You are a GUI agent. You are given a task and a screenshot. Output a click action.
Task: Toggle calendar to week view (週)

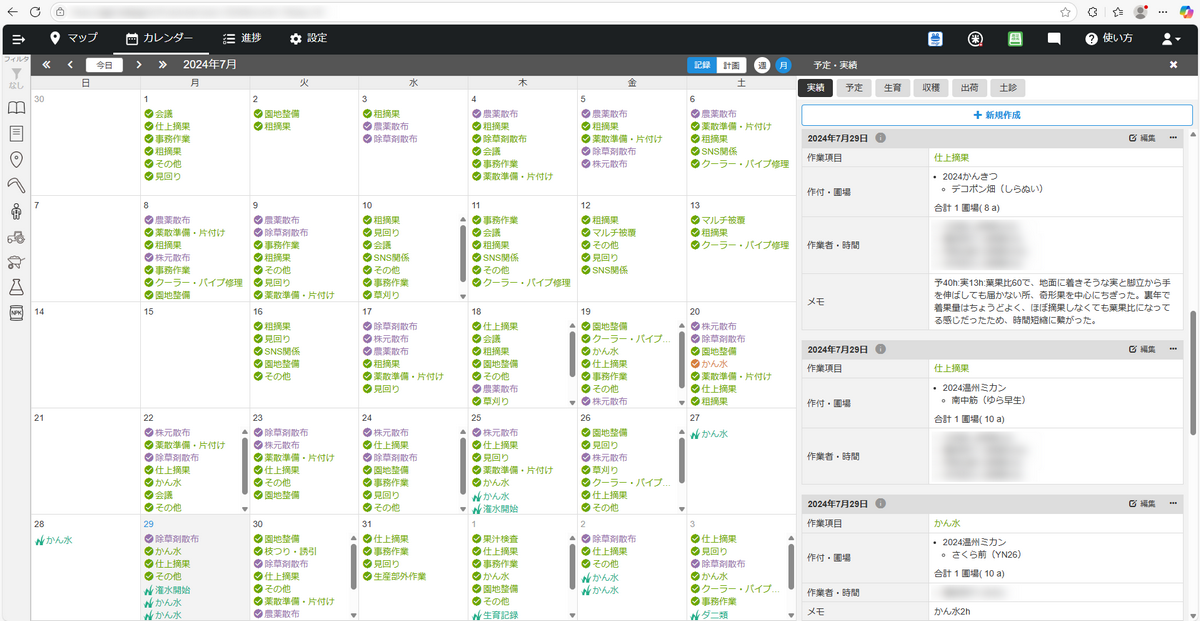pos(762,65)
